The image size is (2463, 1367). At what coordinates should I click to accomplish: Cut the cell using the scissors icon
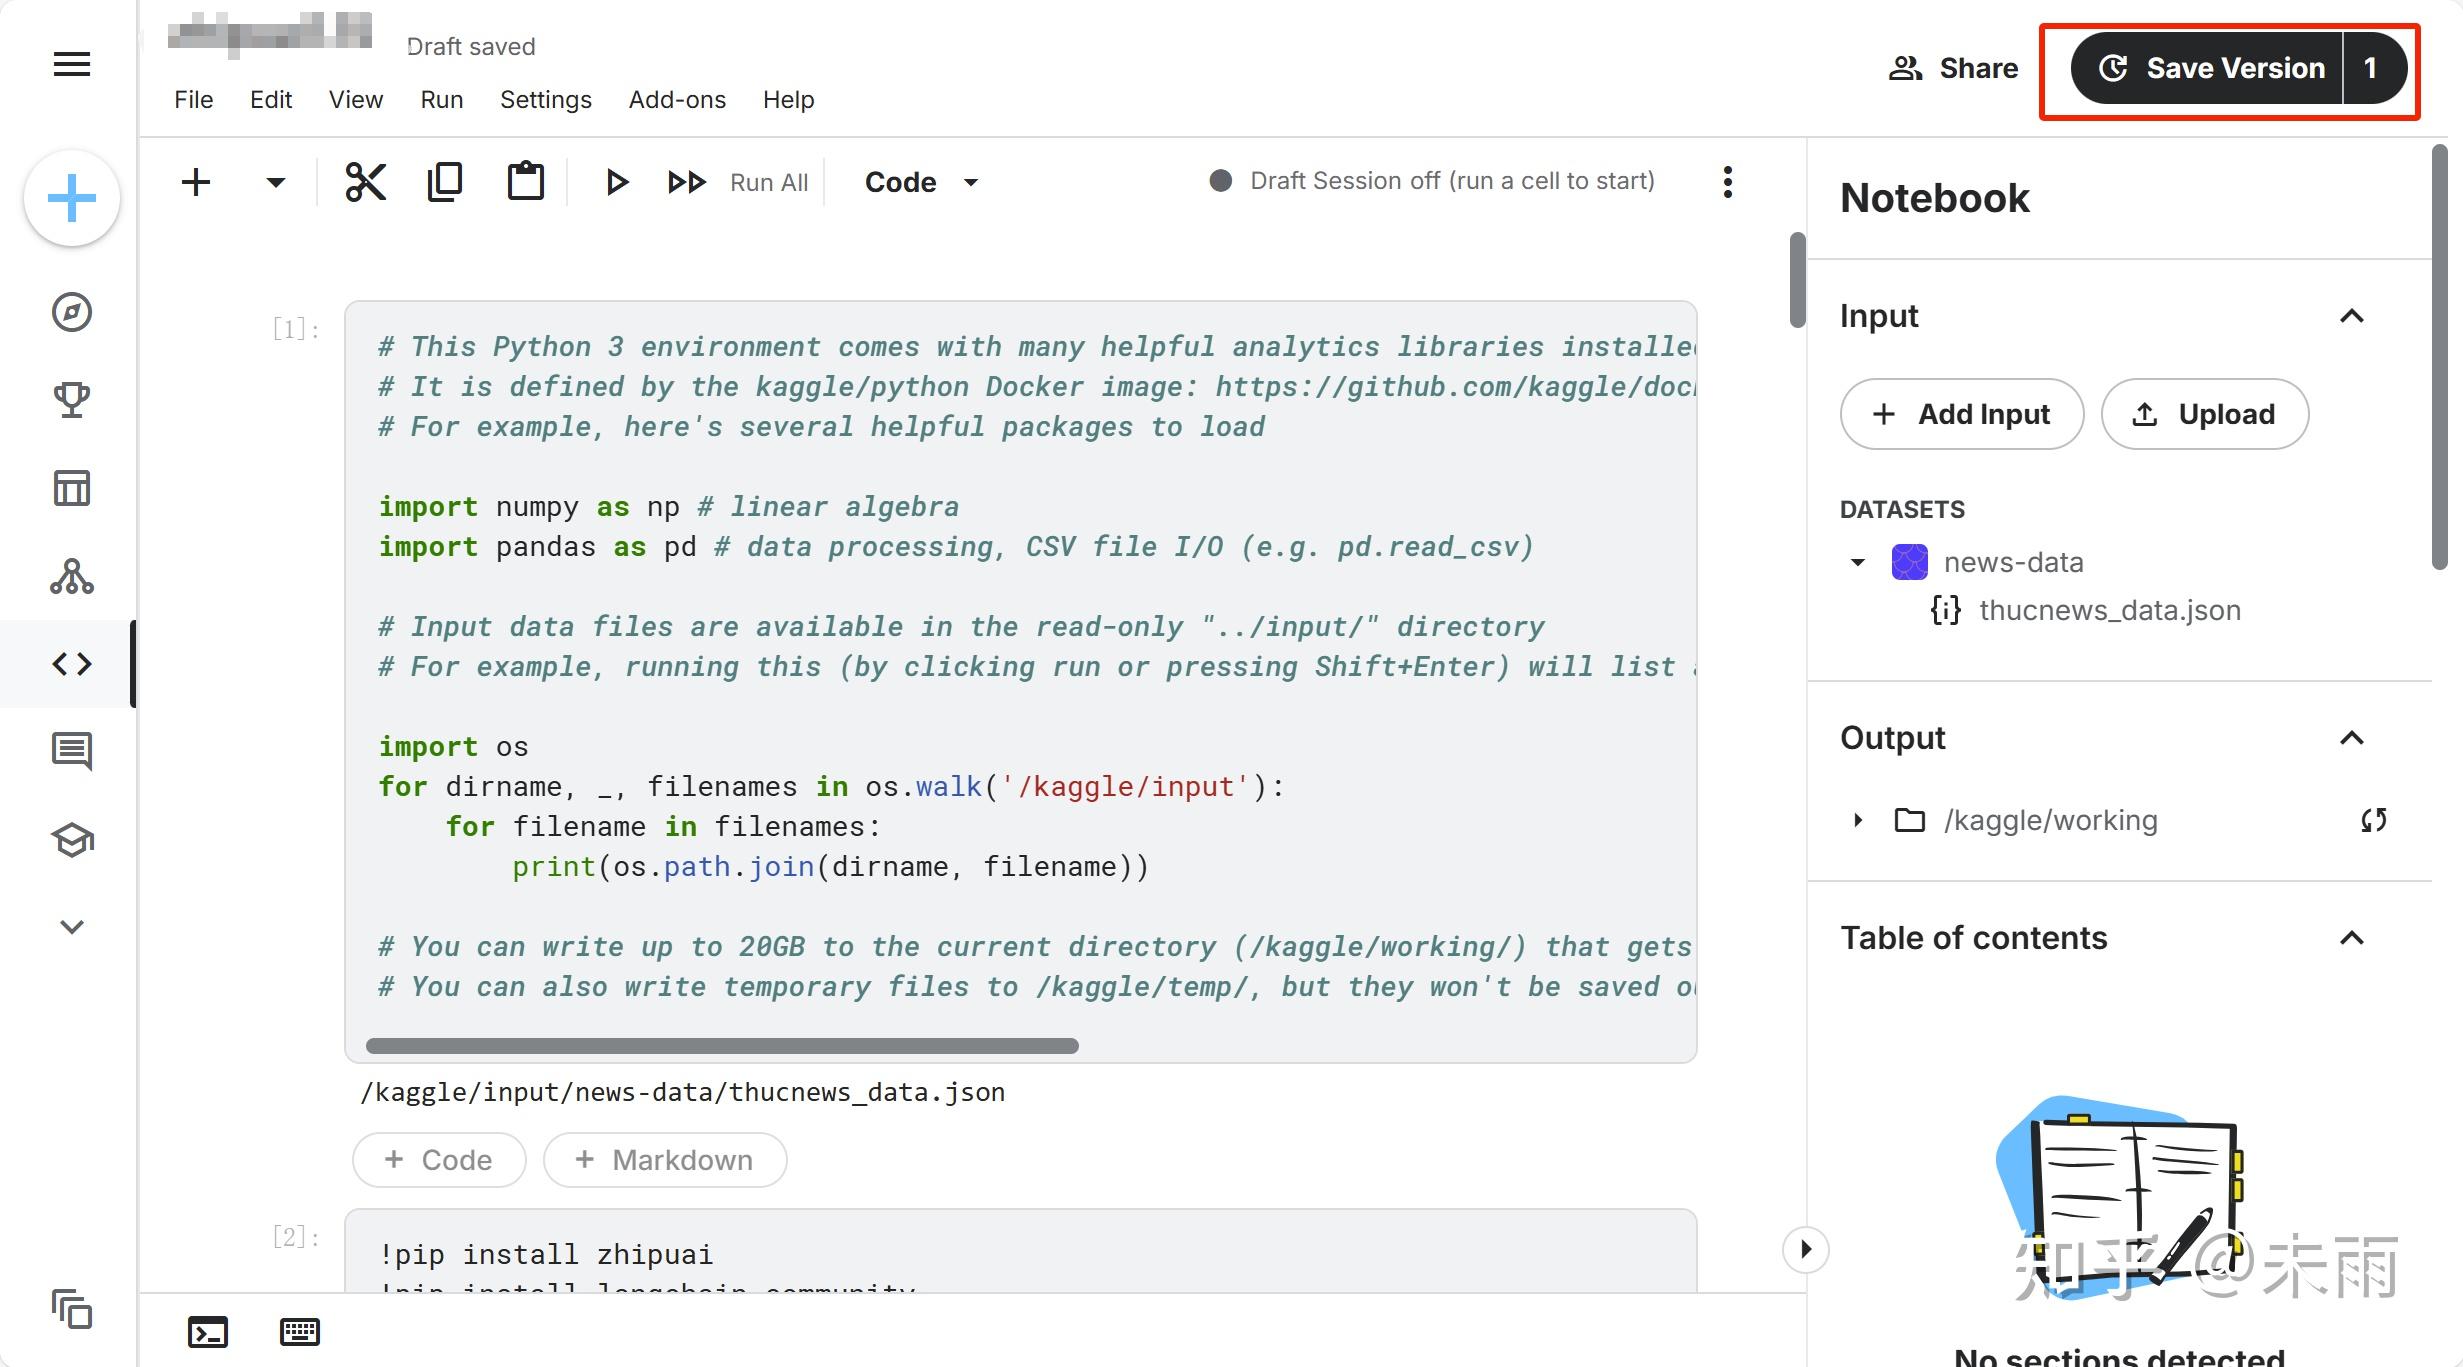(x=366, y=182)
